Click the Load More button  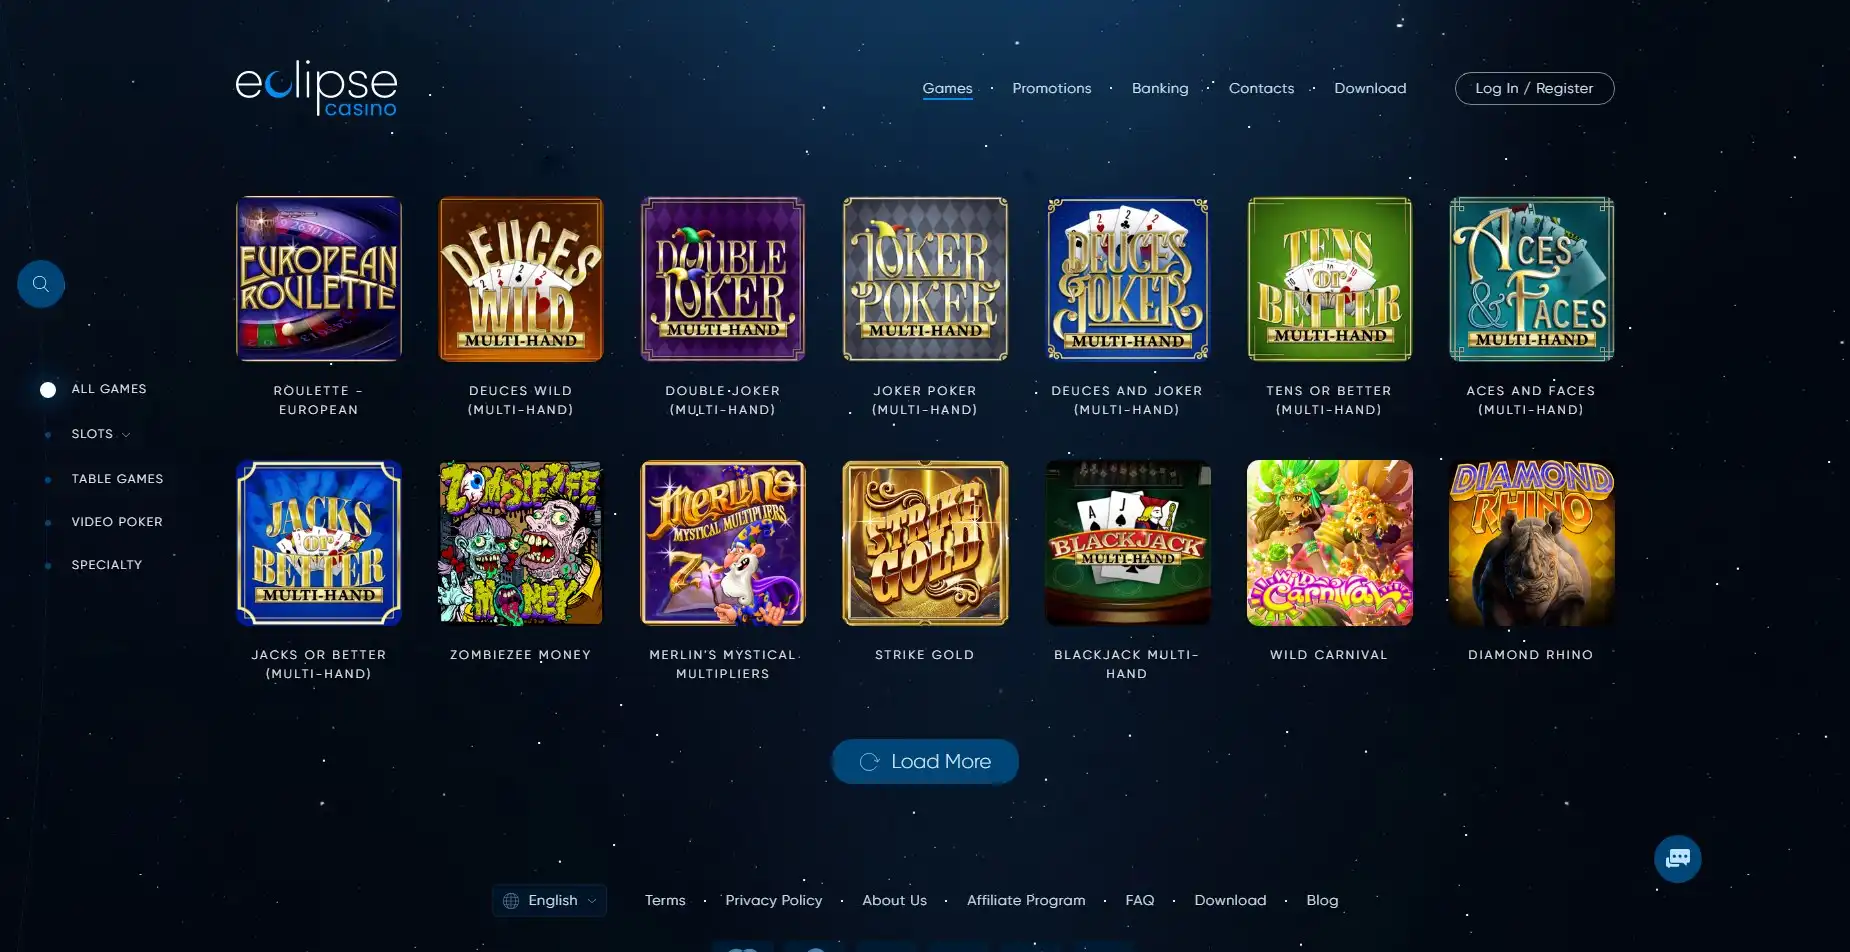coord(925,762)
